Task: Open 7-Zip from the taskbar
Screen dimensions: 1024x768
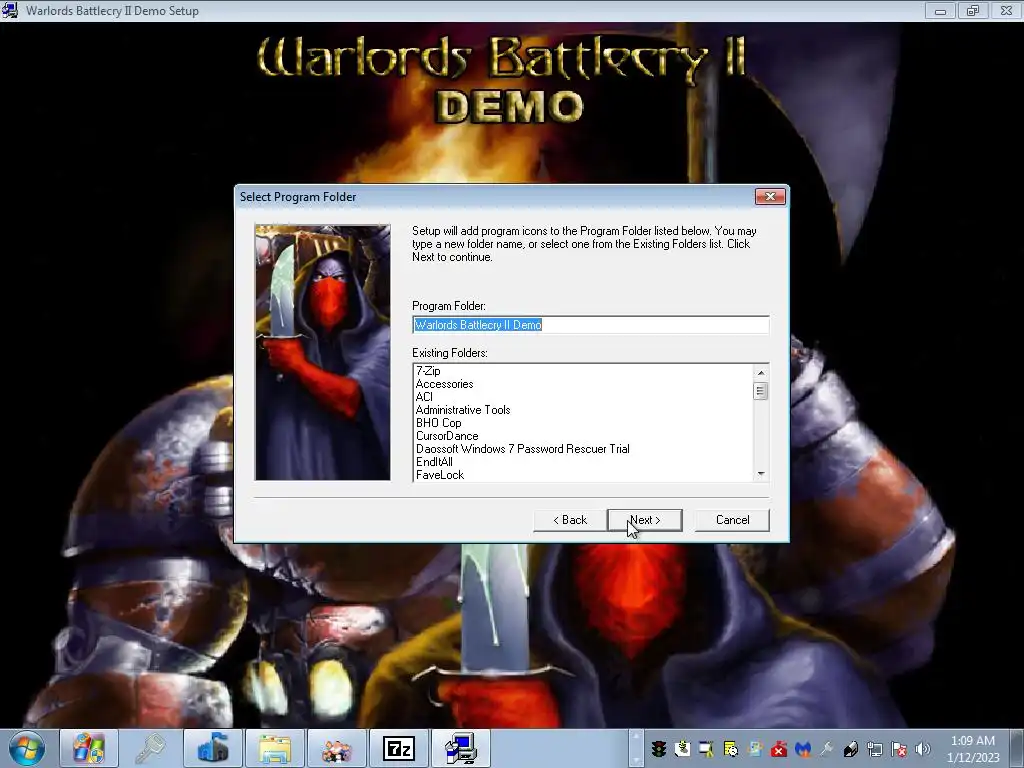Action: 399,748
